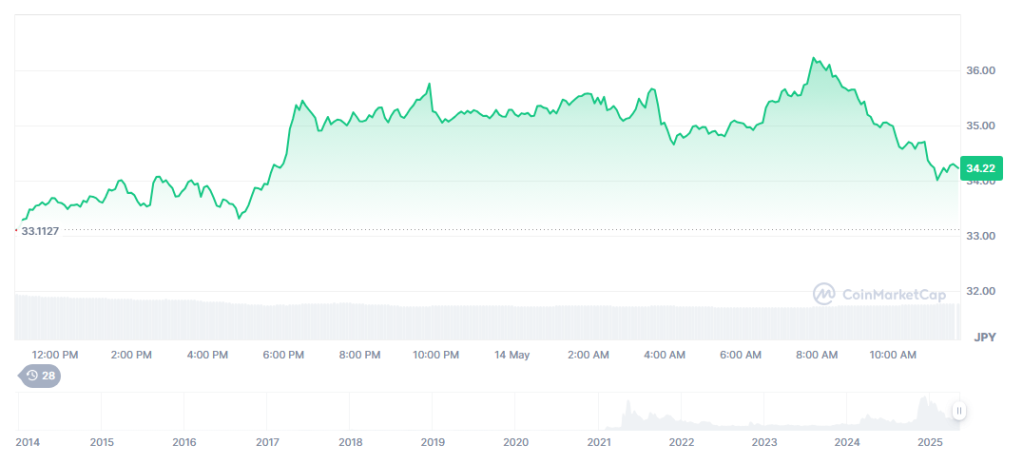This screenshot has height=464, width=1023.
Task: Click the clock history badge showing 28
Action: 40,375
